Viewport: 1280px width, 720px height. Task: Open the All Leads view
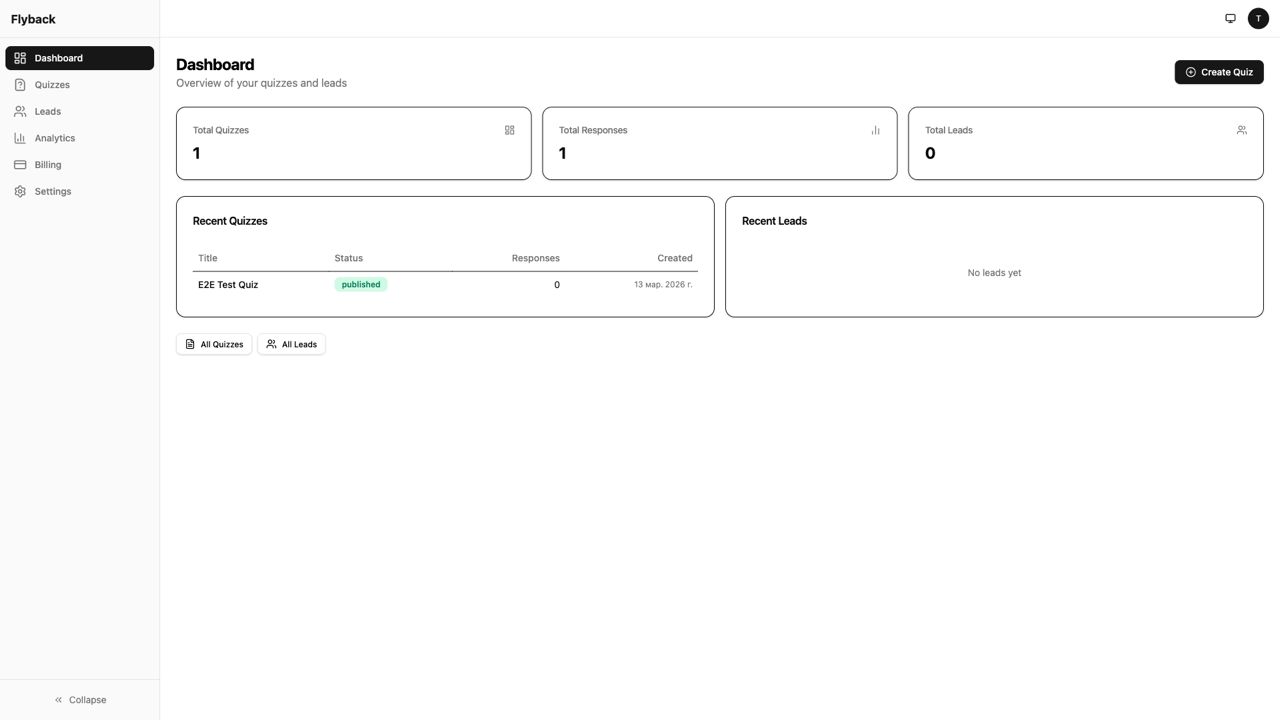[x=291, y=344]
